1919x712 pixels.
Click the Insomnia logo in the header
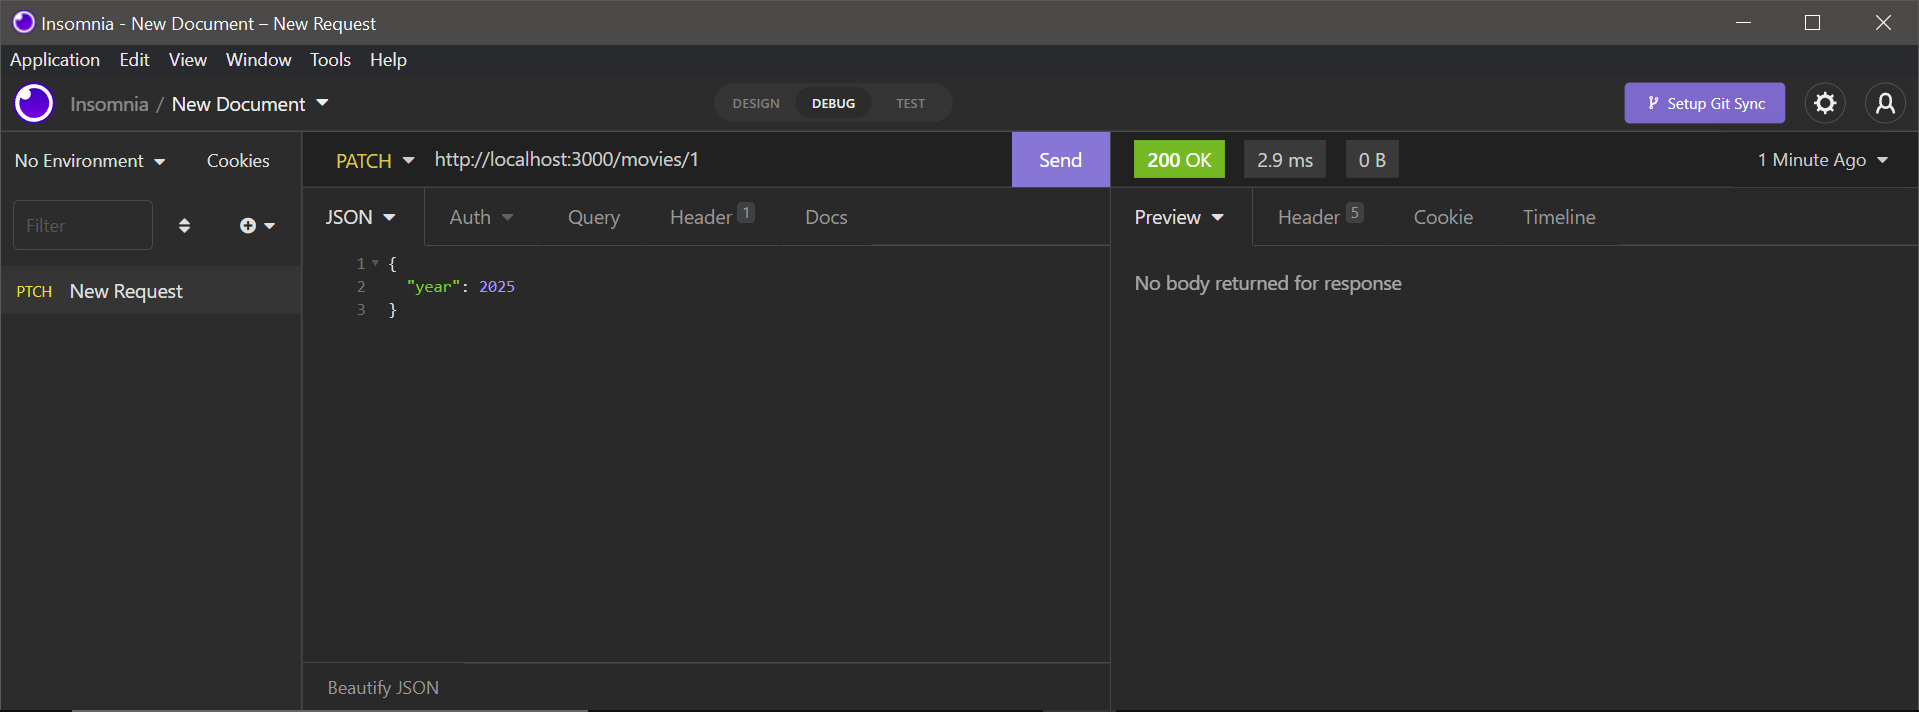click(x=34, y=103)
